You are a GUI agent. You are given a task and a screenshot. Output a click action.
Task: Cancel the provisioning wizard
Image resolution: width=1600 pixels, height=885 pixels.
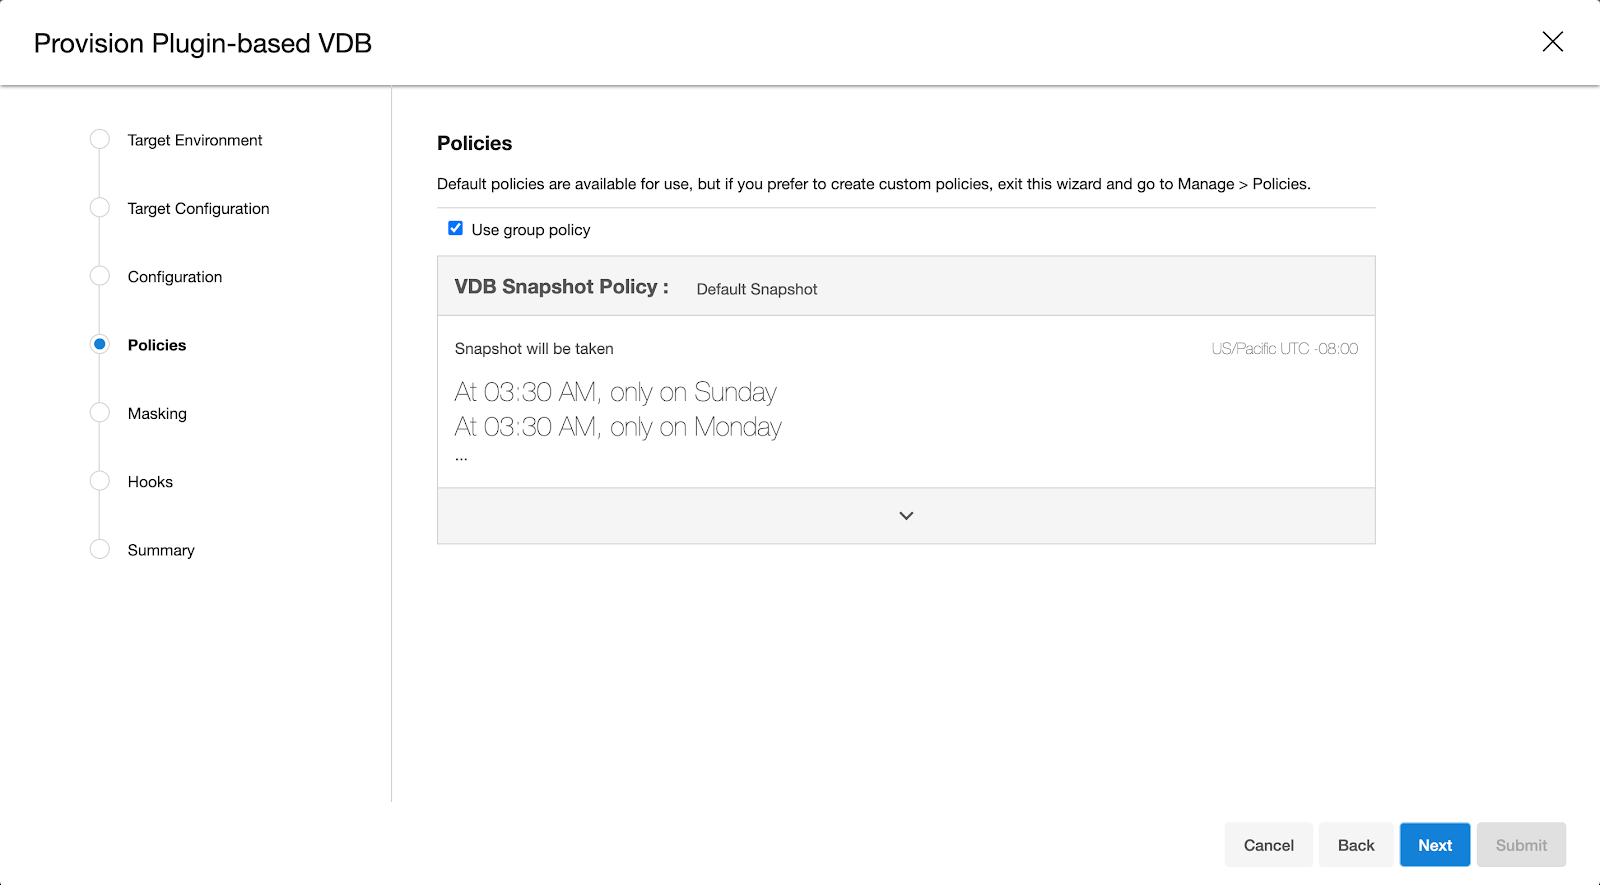tap(1268, 845)
